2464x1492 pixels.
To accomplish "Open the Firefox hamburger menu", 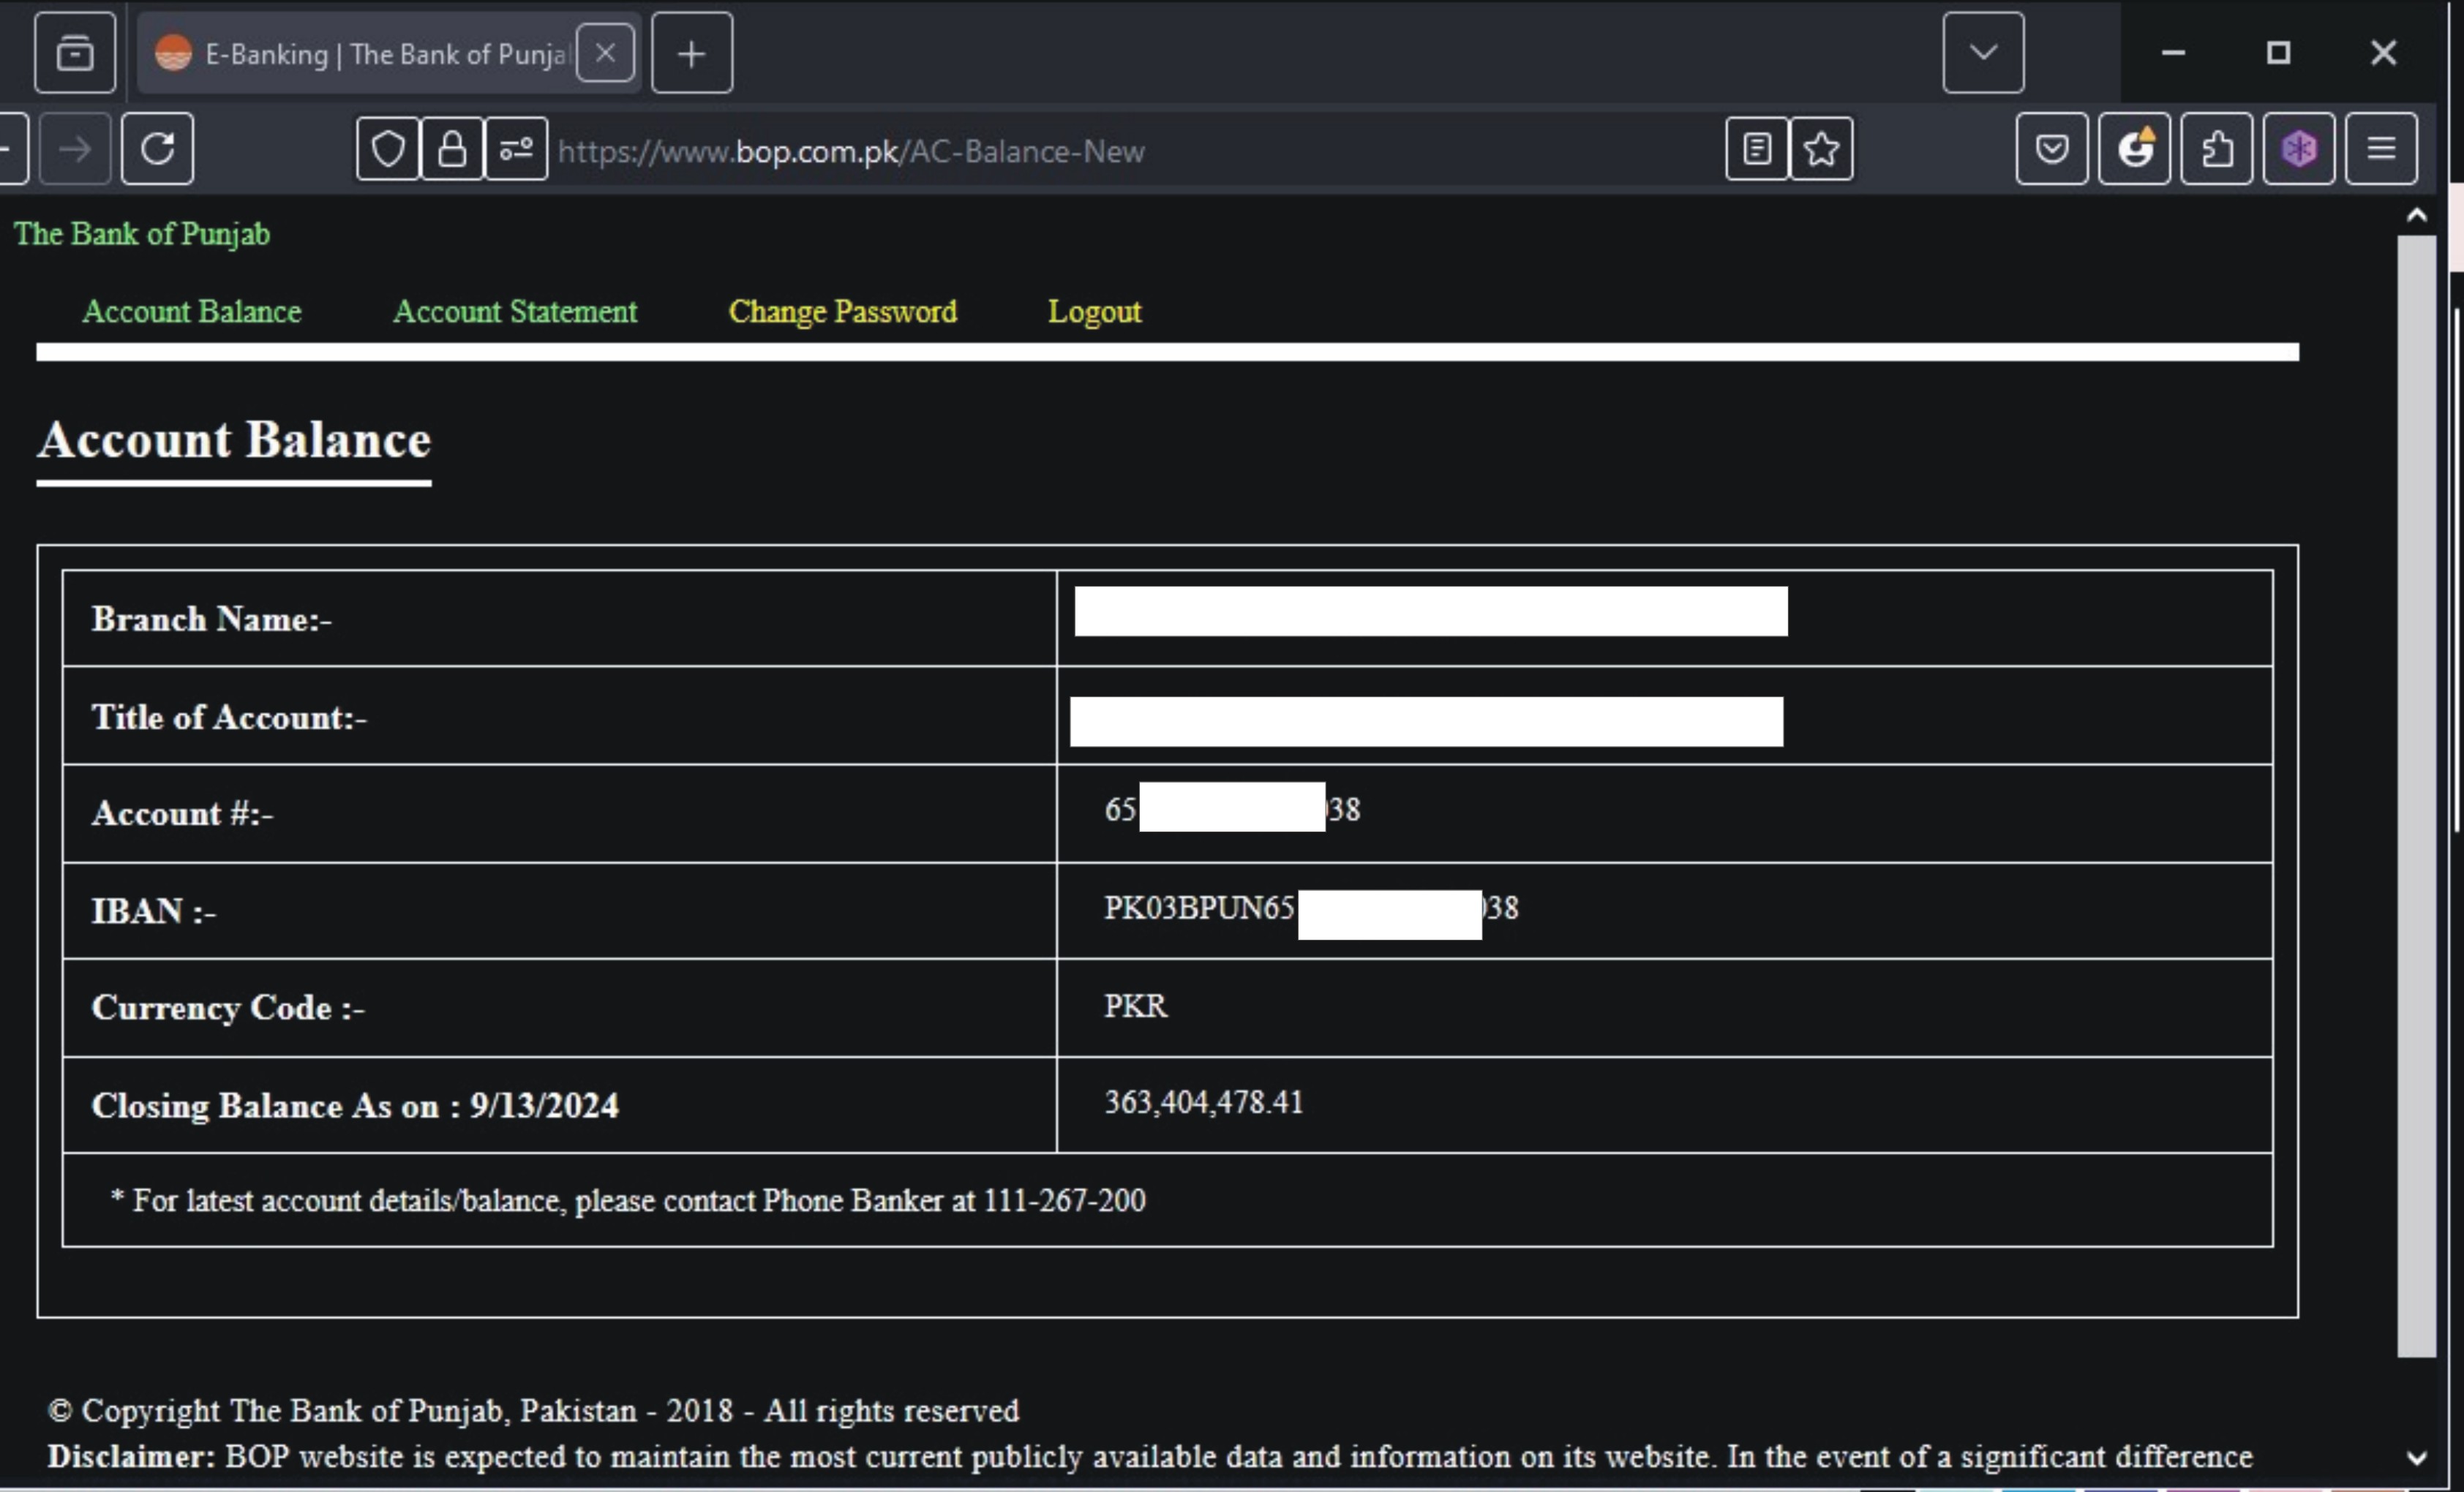I will 2381,150.
